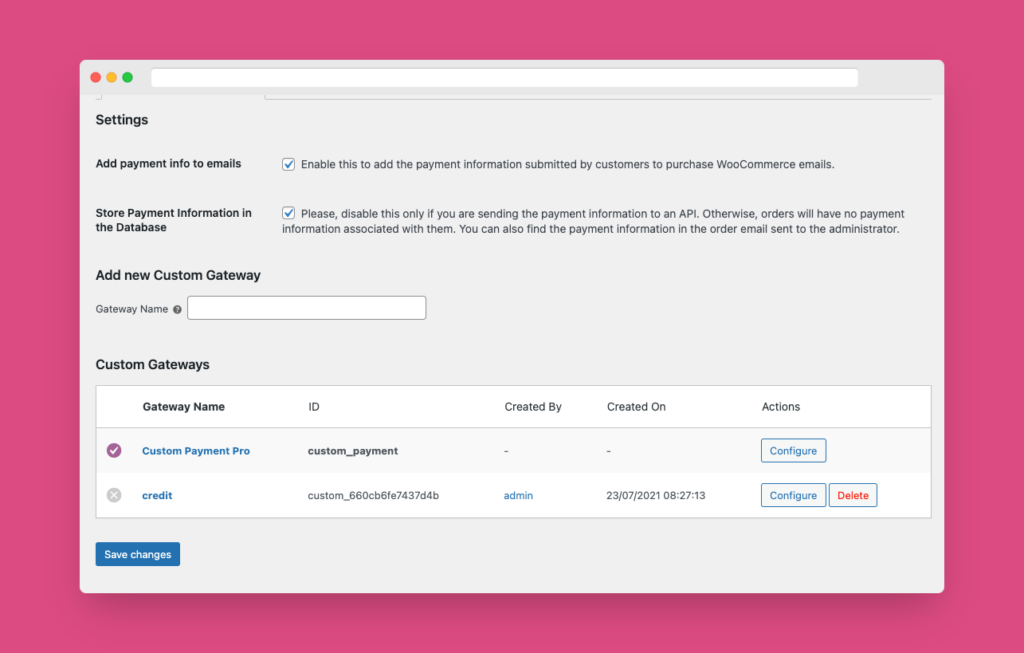Image resolution: width=1024 pixels, height=653 pixels.
Task: Click the Created By column header
Action: [x=533, y=407]
